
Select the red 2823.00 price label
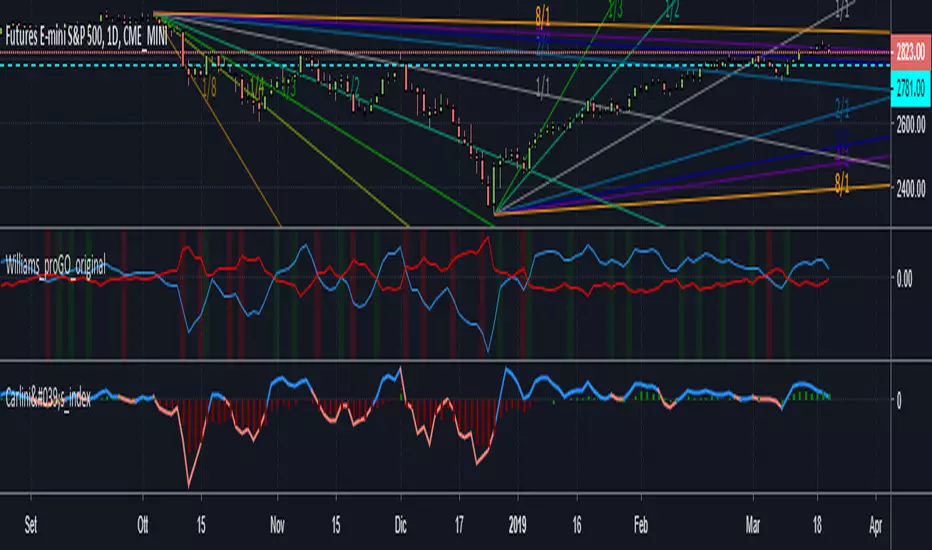coord(910,52)
